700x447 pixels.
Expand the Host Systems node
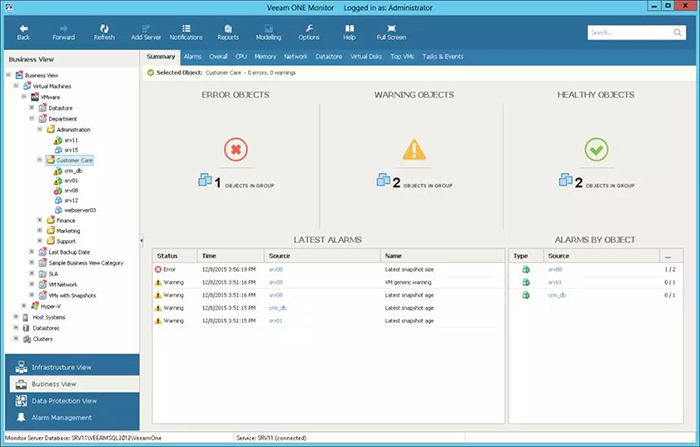point(15,317)
